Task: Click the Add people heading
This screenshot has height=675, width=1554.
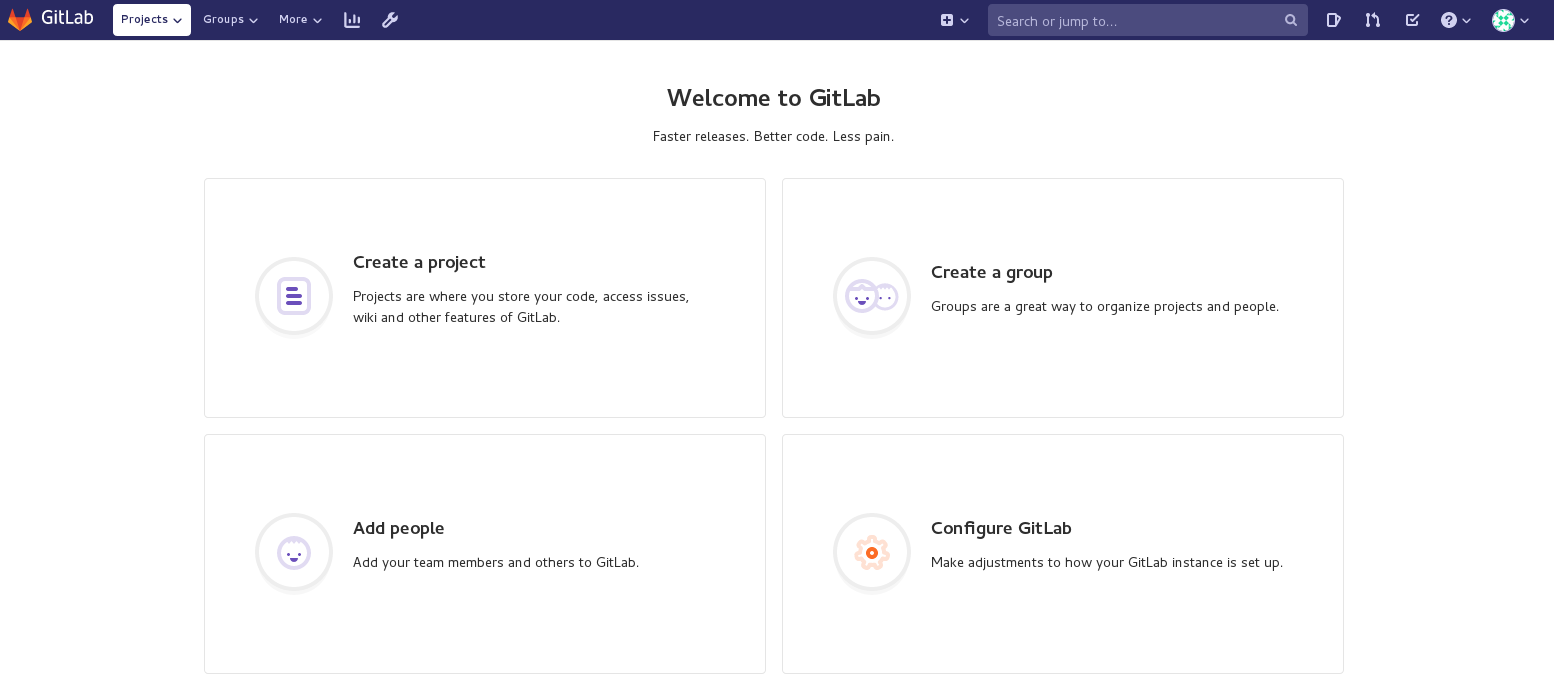Action: tap(399, 528)
